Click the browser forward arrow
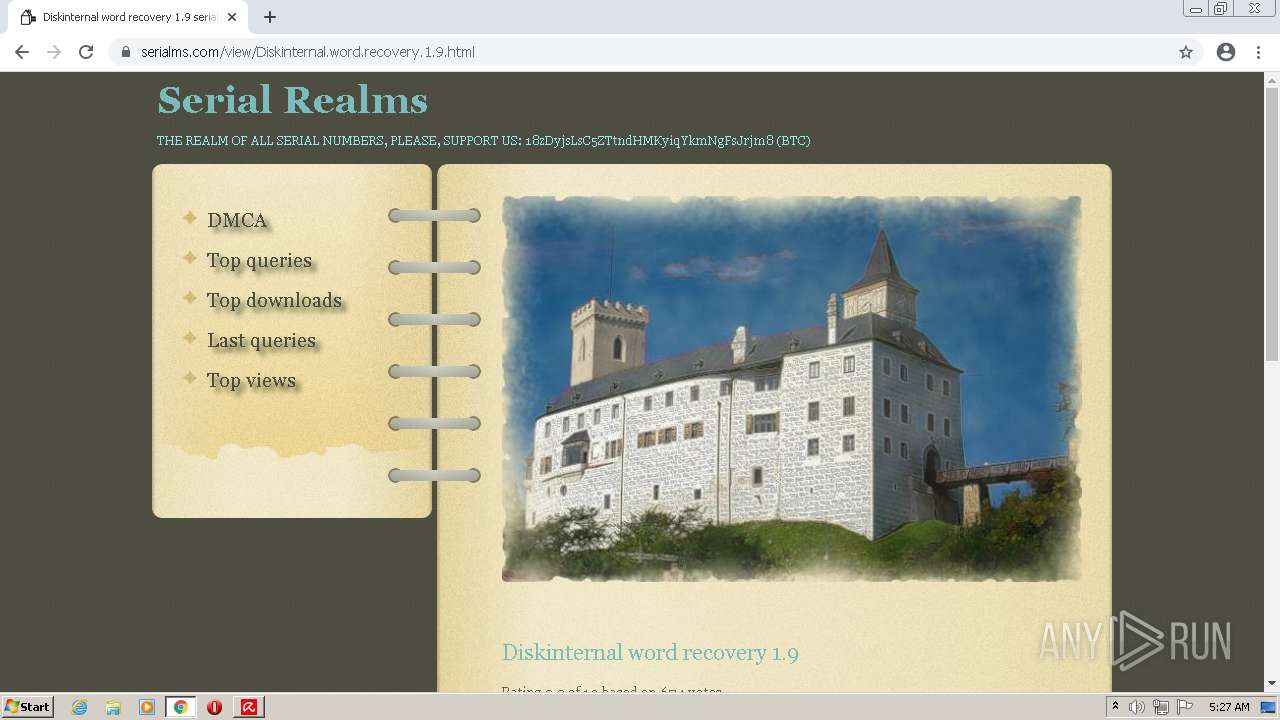The height and width of the screenshot is (720, 1280). (x=54, y=52)
